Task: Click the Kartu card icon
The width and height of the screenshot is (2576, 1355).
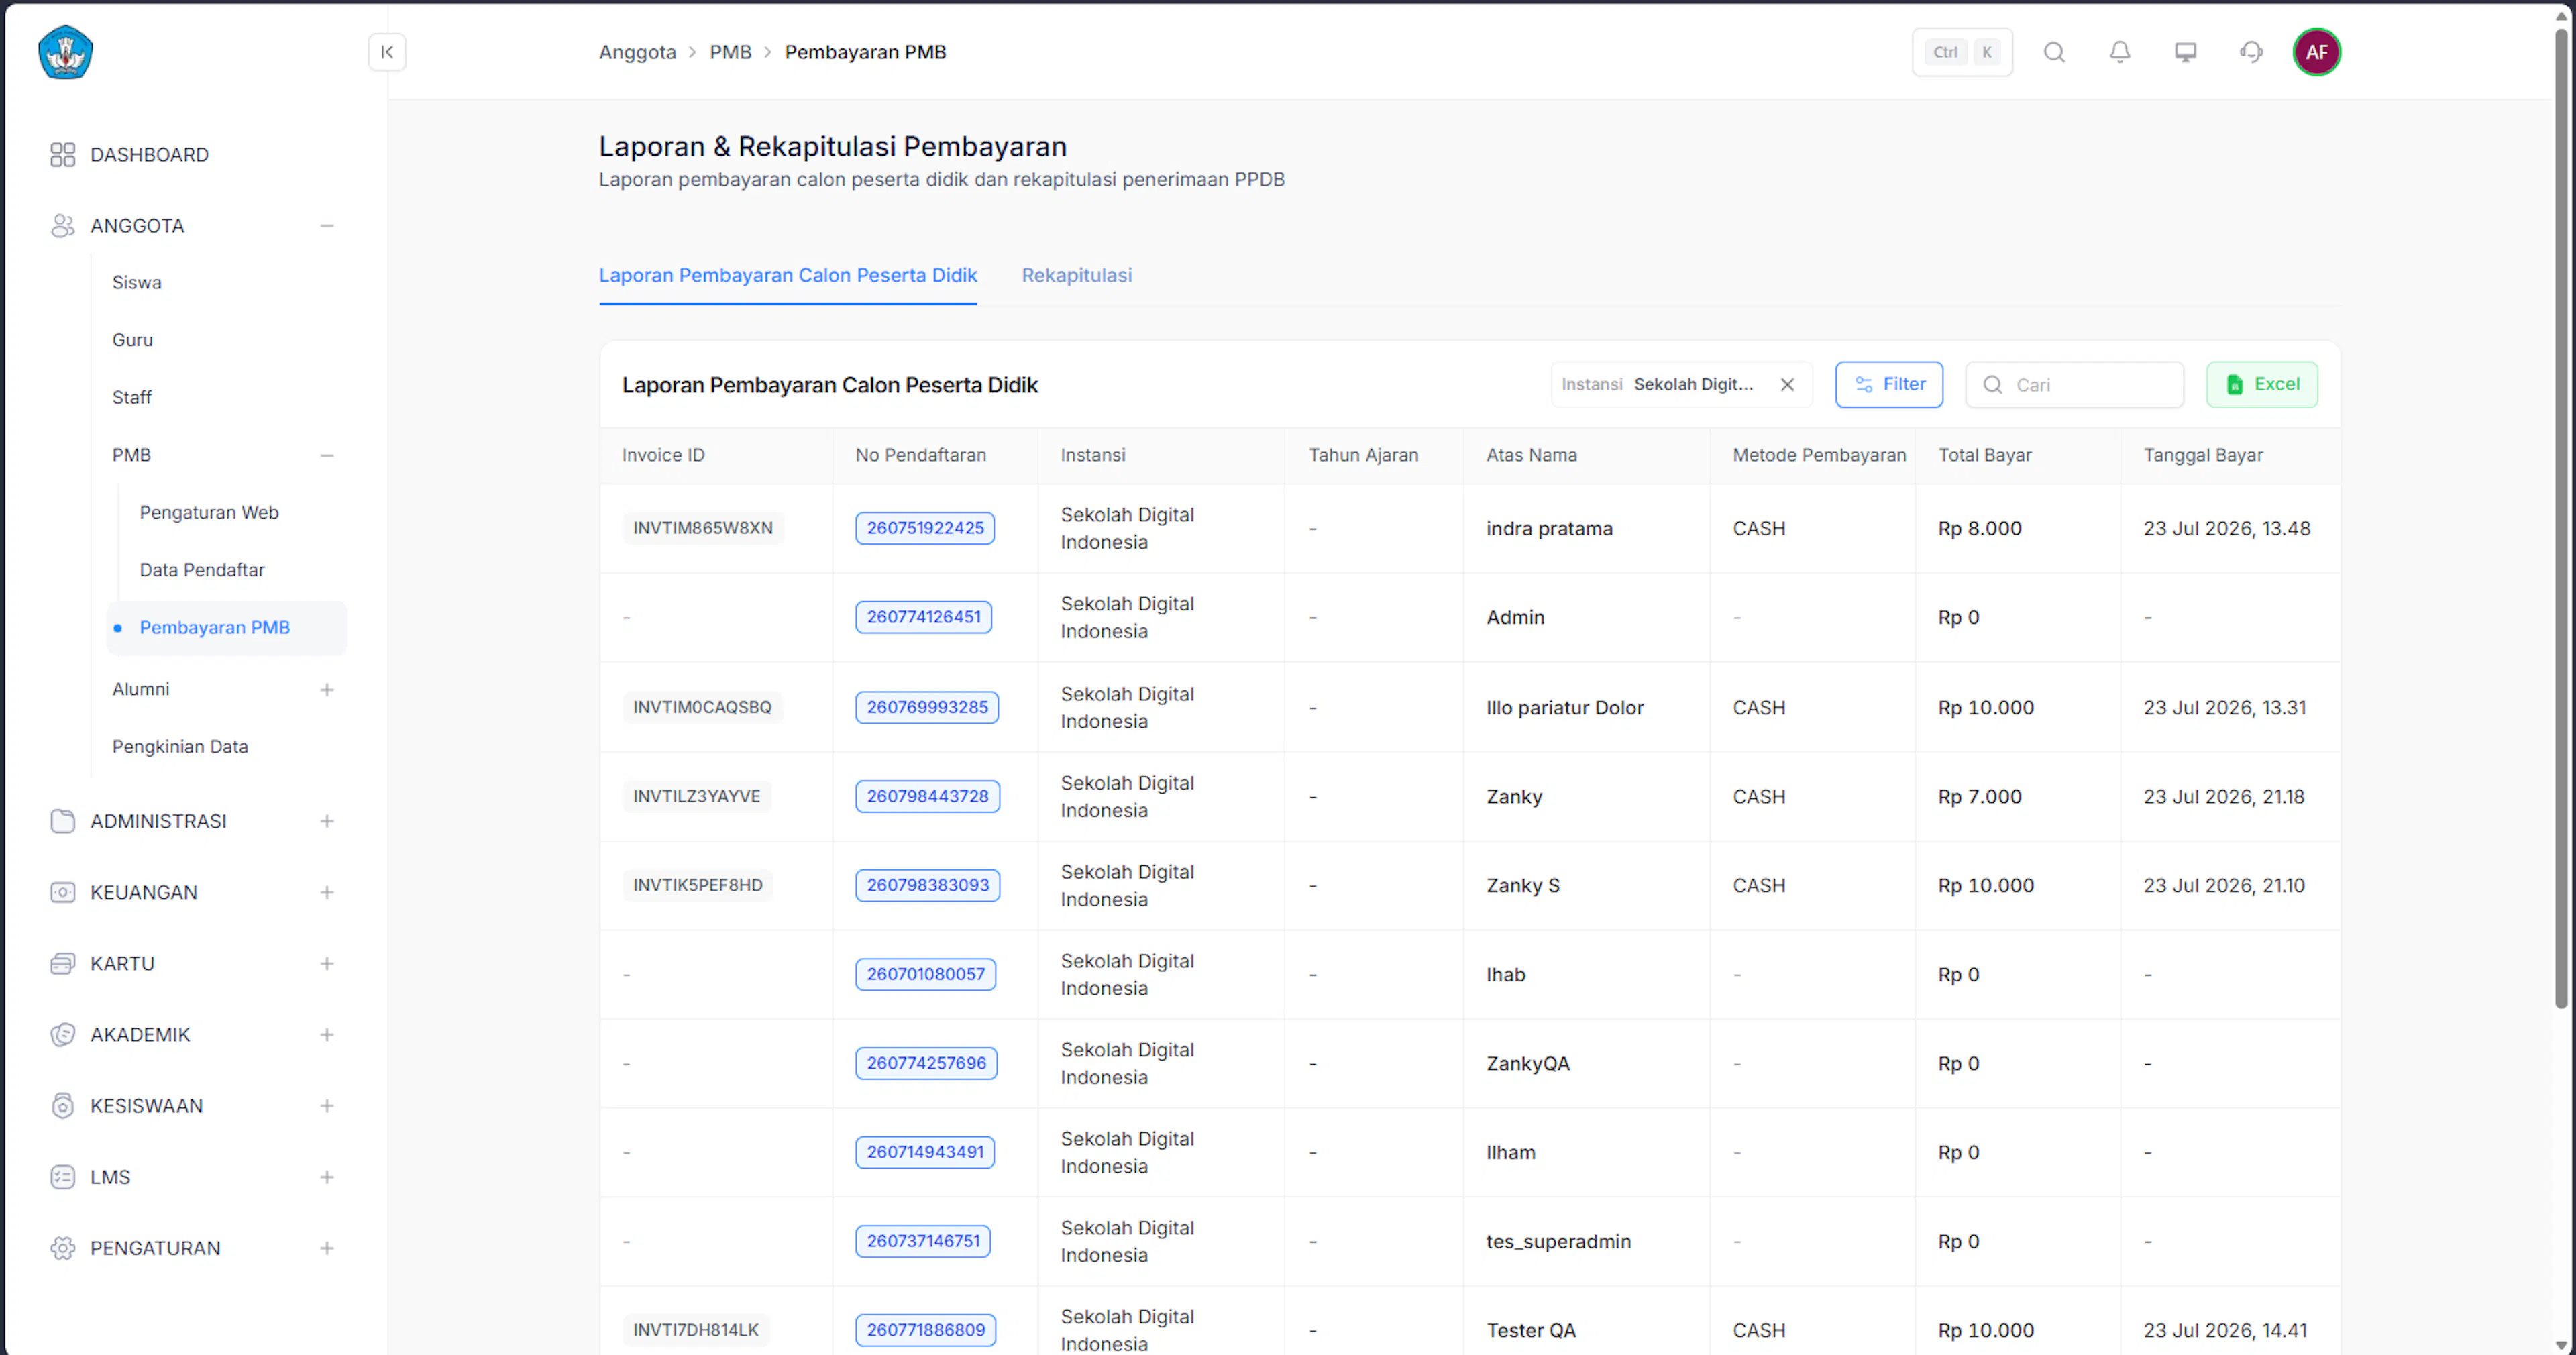Action: (x=62, y=963)
